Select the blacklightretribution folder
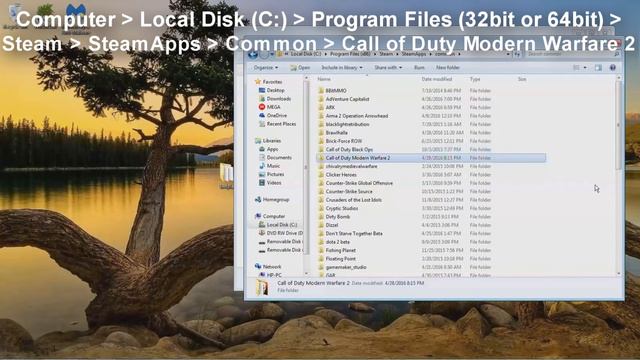 [344, 124]
